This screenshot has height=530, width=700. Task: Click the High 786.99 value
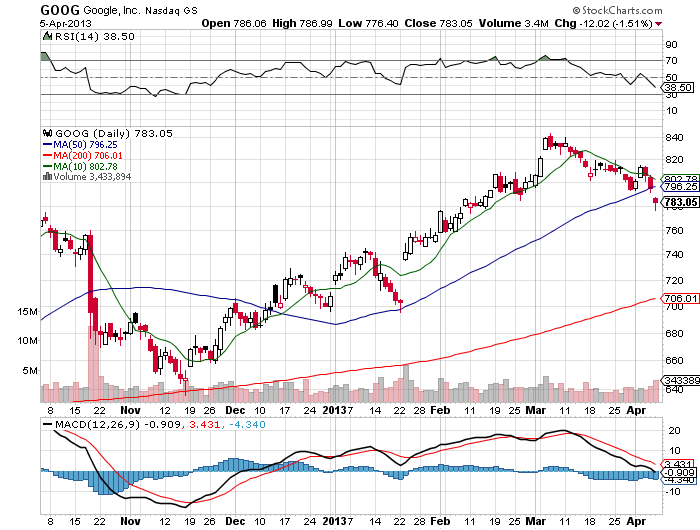point(302,23)
